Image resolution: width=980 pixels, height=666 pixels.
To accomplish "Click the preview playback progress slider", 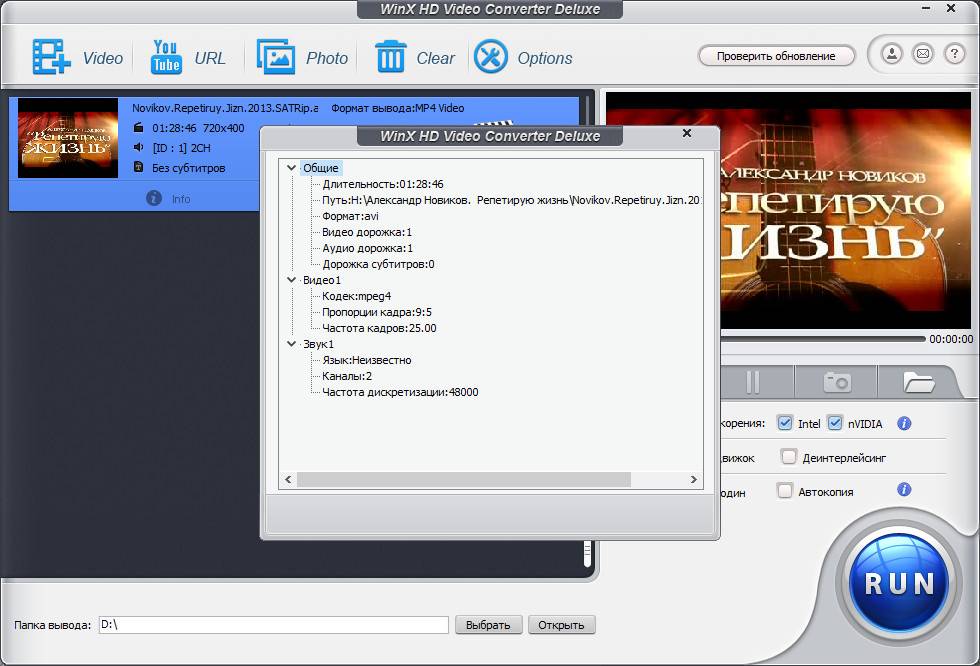I will pos(822,339).
